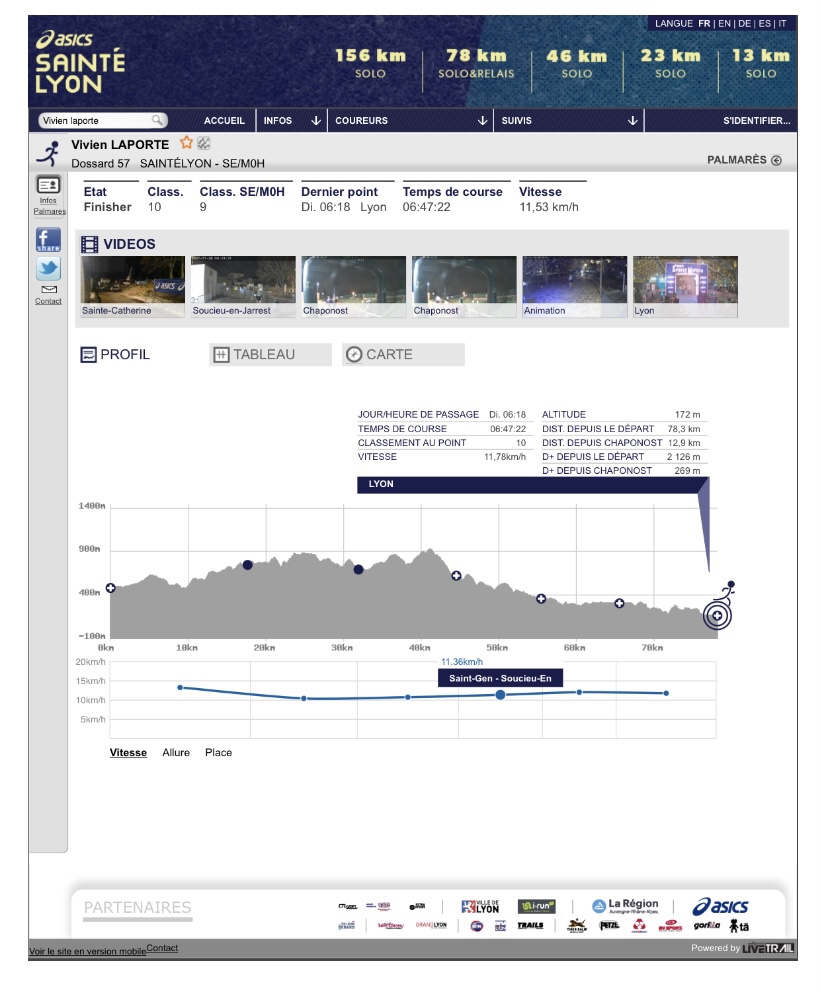
Task: Click the Facebook share icon
Action: coord(48,241)
